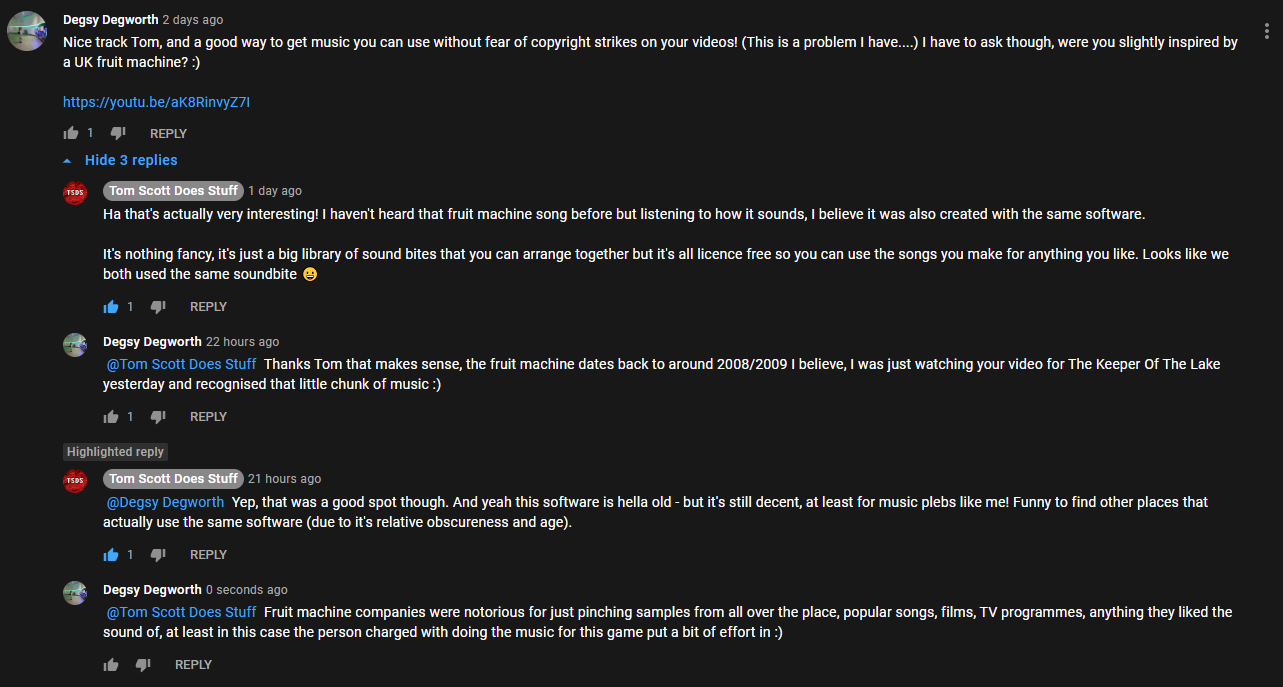Dislike the reply posted 0 seconds ago
Screen dimensions: 1283x687
(x=143, y=665)
